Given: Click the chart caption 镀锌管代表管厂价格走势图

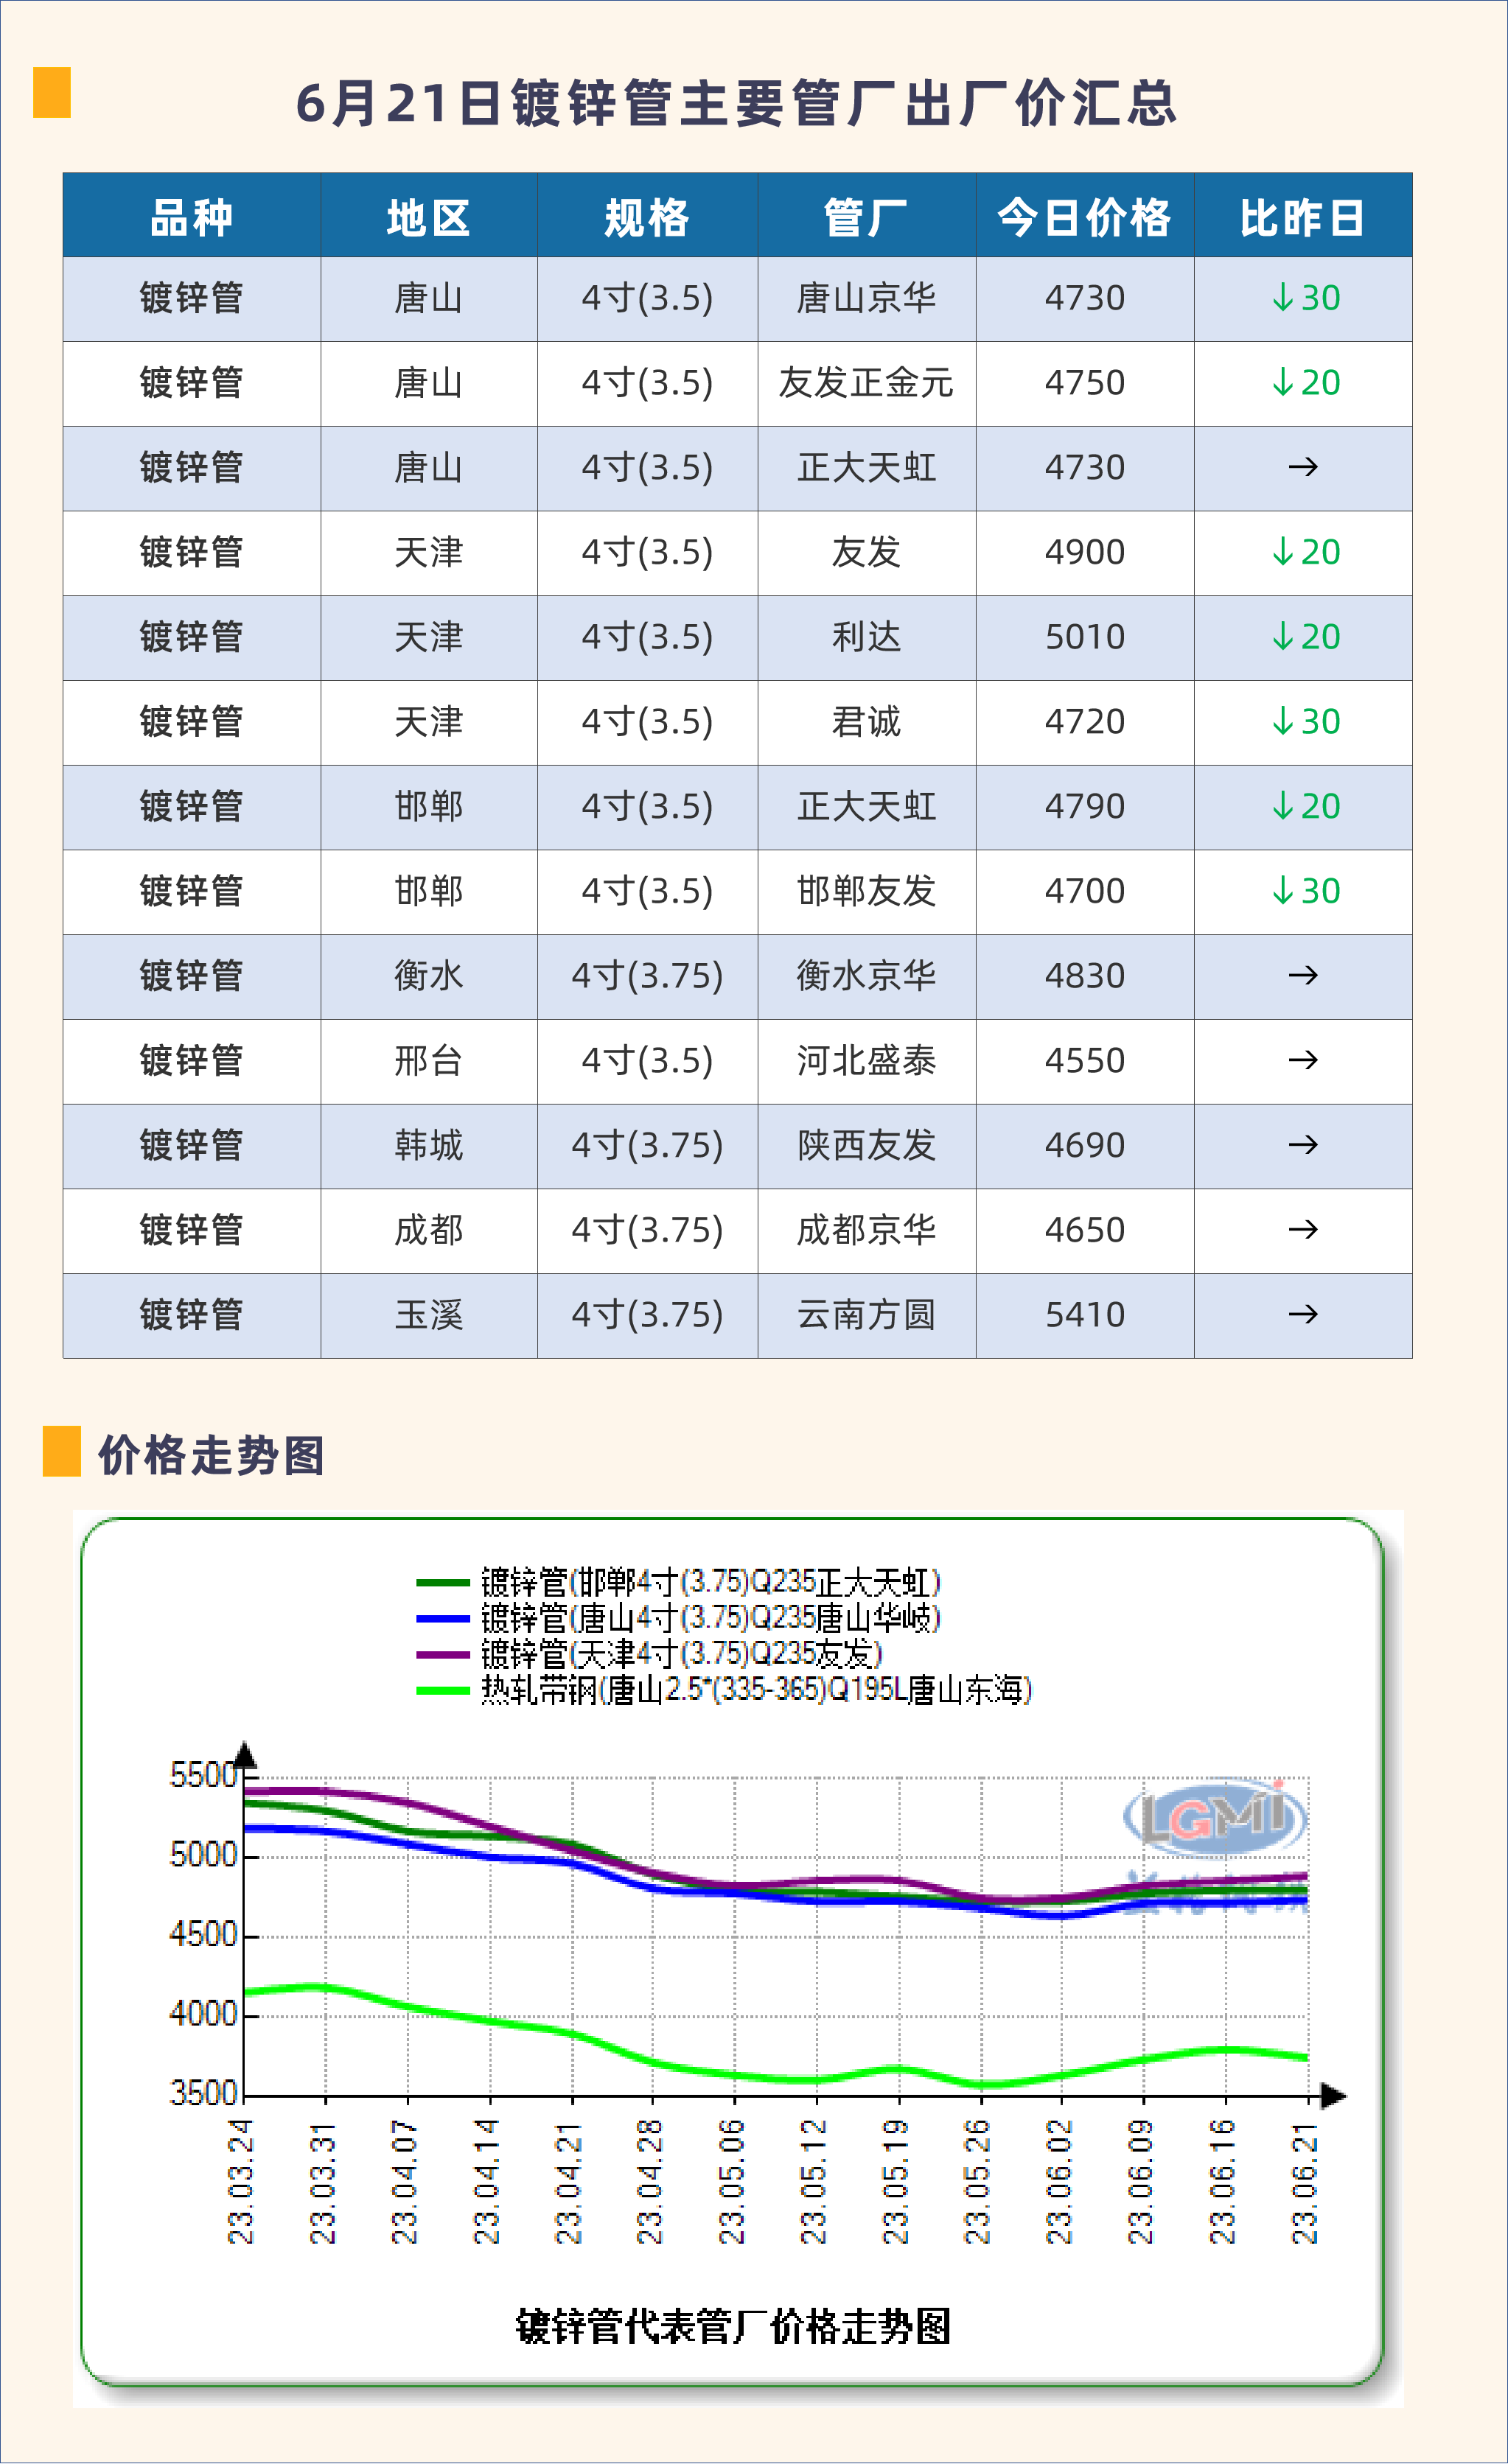Looking at the screenshot, I should click(x=733, y=2326).
